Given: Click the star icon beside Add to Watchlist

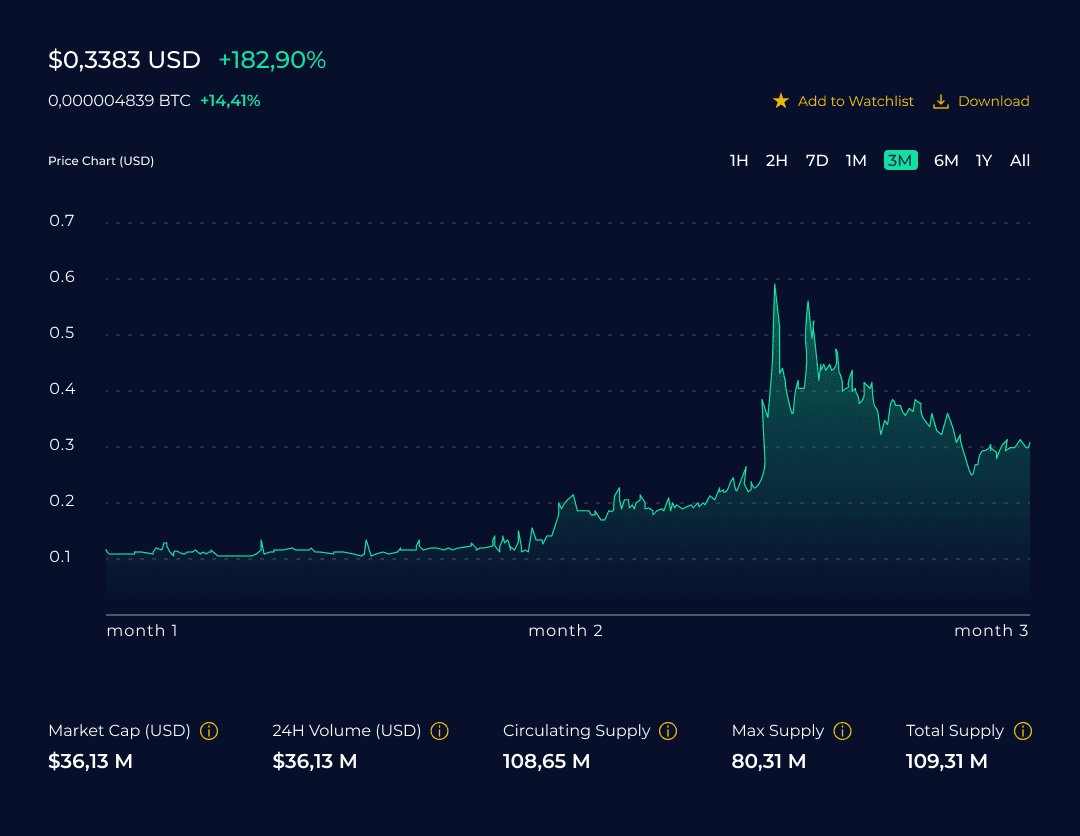Looking at the screenshot, I should coord(780,101).
